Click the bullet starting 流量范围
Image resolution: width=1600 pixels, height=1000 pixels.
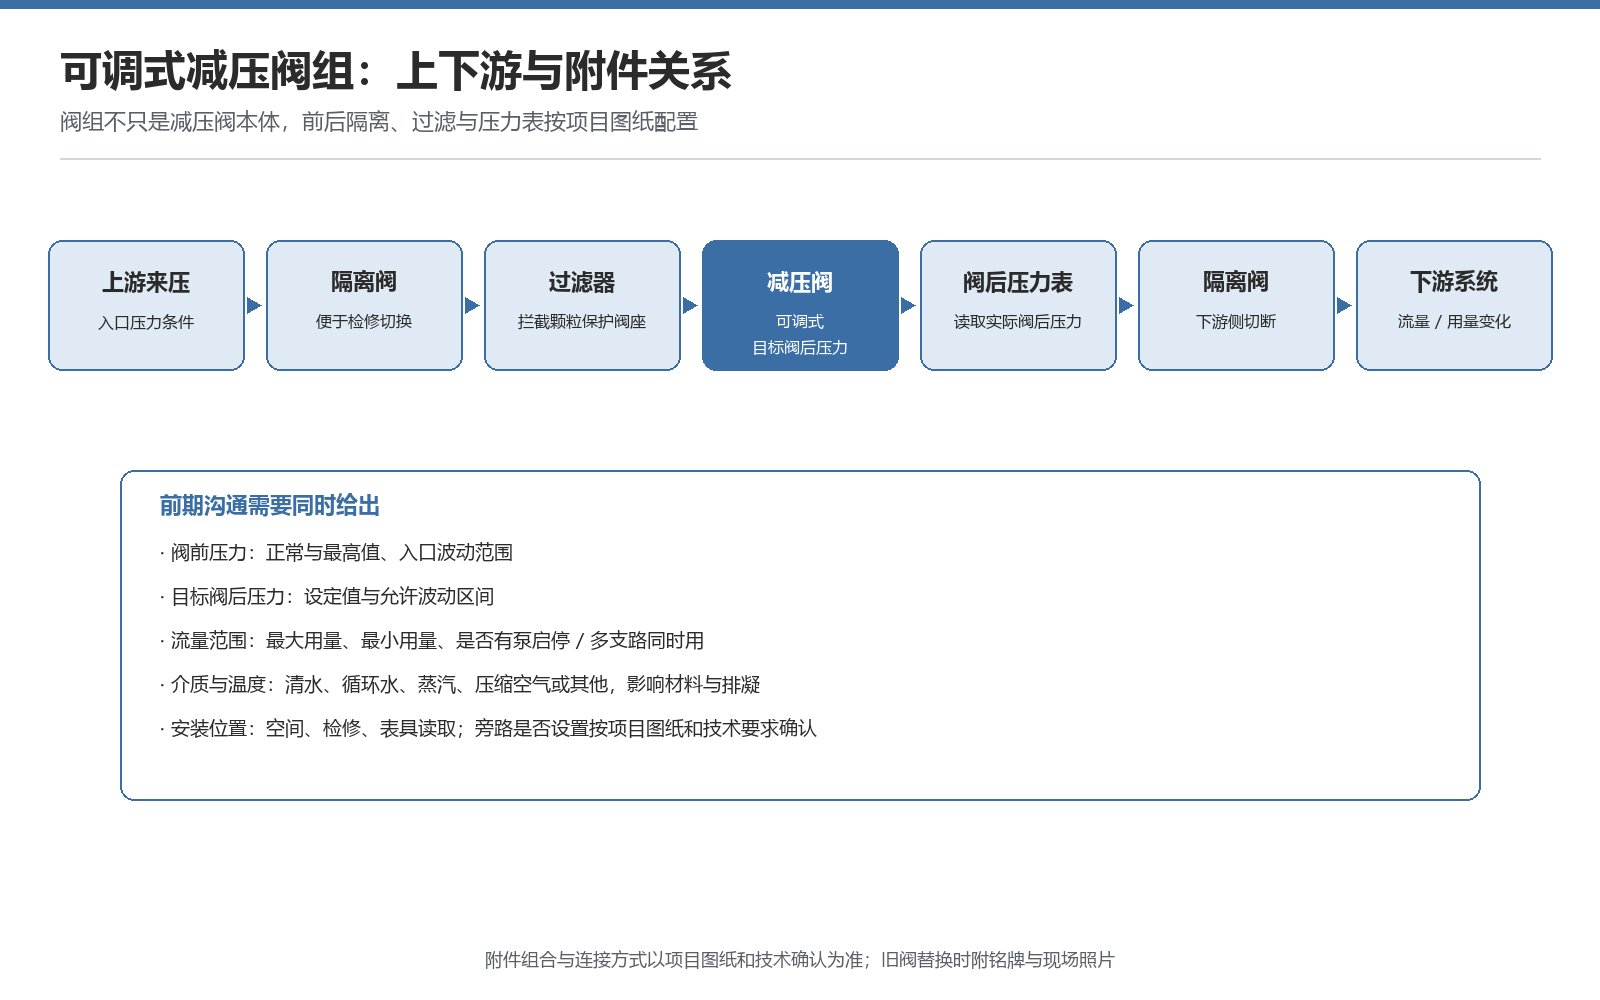point(432,640)
